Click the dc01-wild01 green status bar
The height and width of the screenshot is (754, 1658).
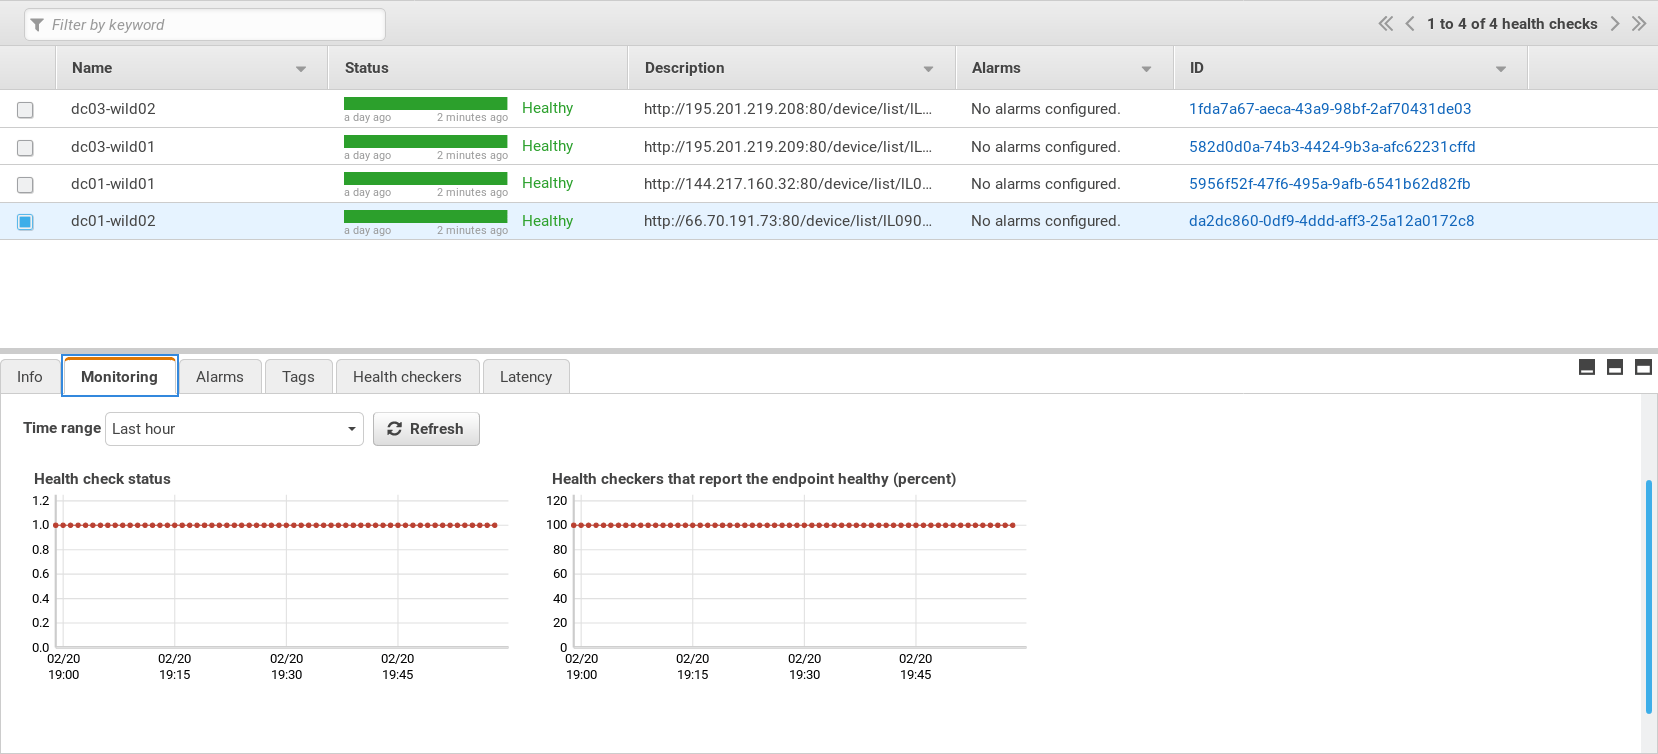coord(425,179)
